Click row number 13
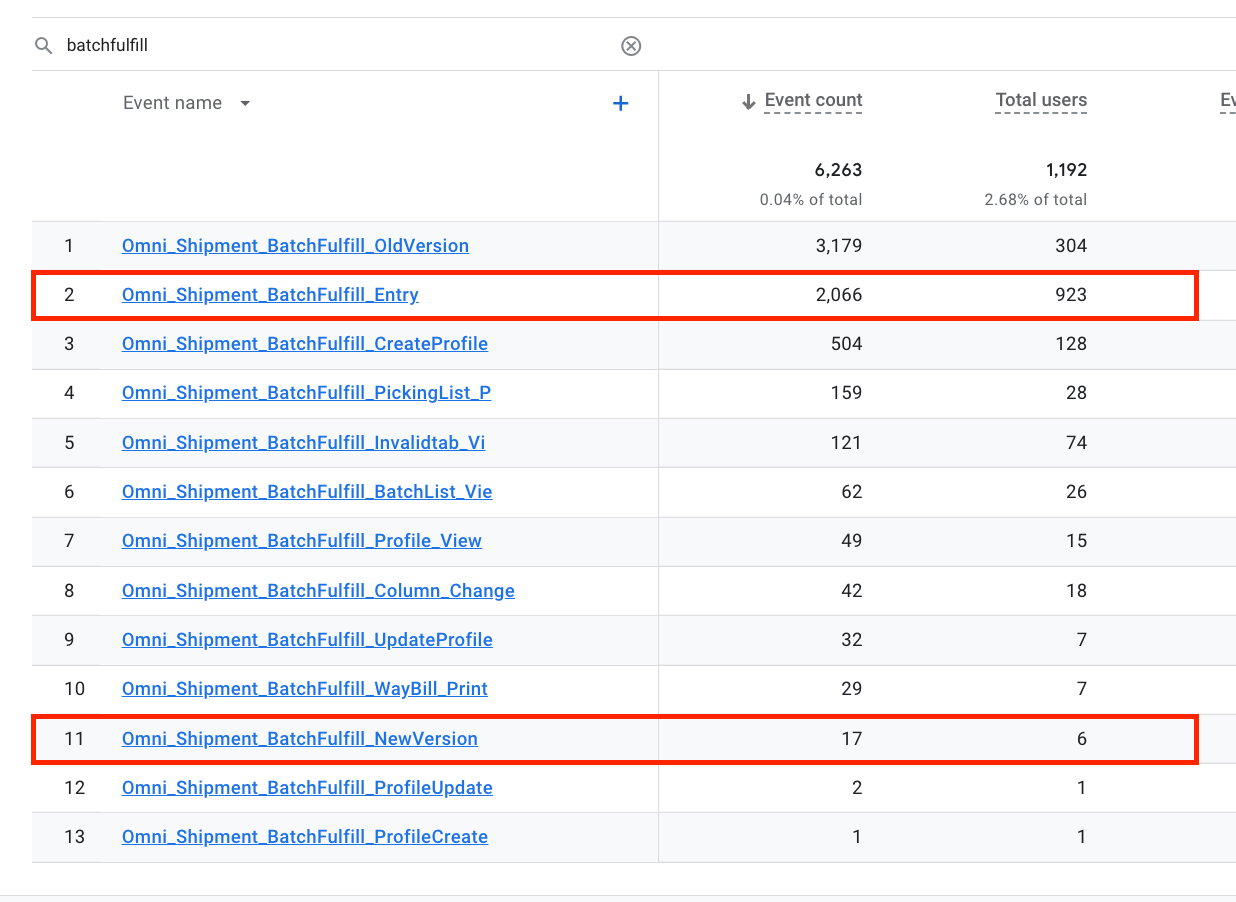The height and width of the screenshot is (902, 1236). tap(75, 837)
